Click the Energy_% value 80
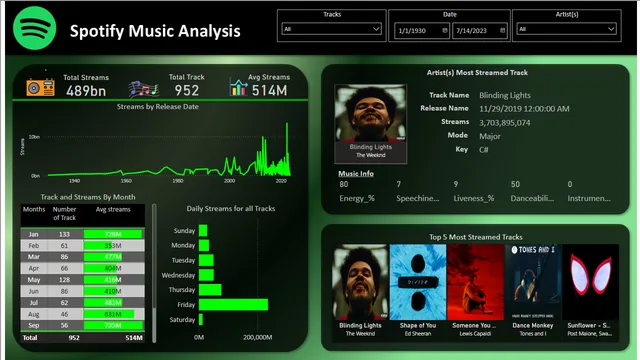Screen dimensions: 640x360 point(344,184)
